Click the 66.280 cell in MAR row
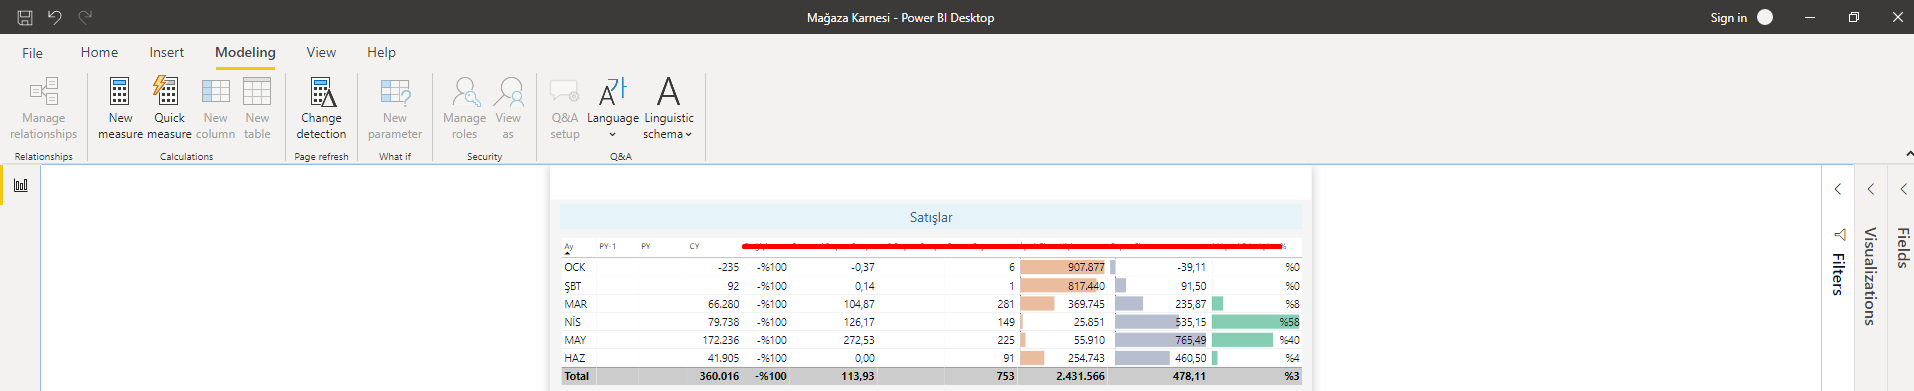The width and height of the screenshot is (1914, 391). [724, 304]
